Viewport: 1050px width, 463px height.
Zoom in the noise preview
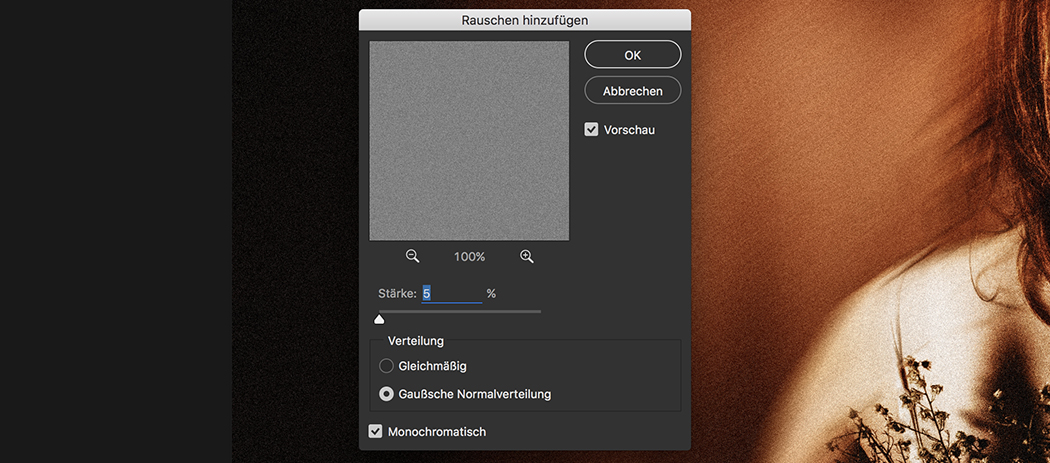pyautogui.click(x=527, y=256)
